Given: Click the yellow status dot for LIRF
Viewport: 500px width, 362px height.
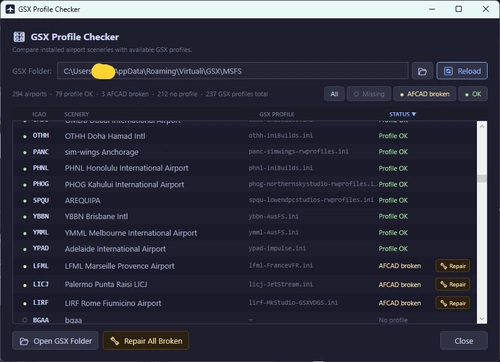Looking at the screenshot, I should tap(25, 303).
